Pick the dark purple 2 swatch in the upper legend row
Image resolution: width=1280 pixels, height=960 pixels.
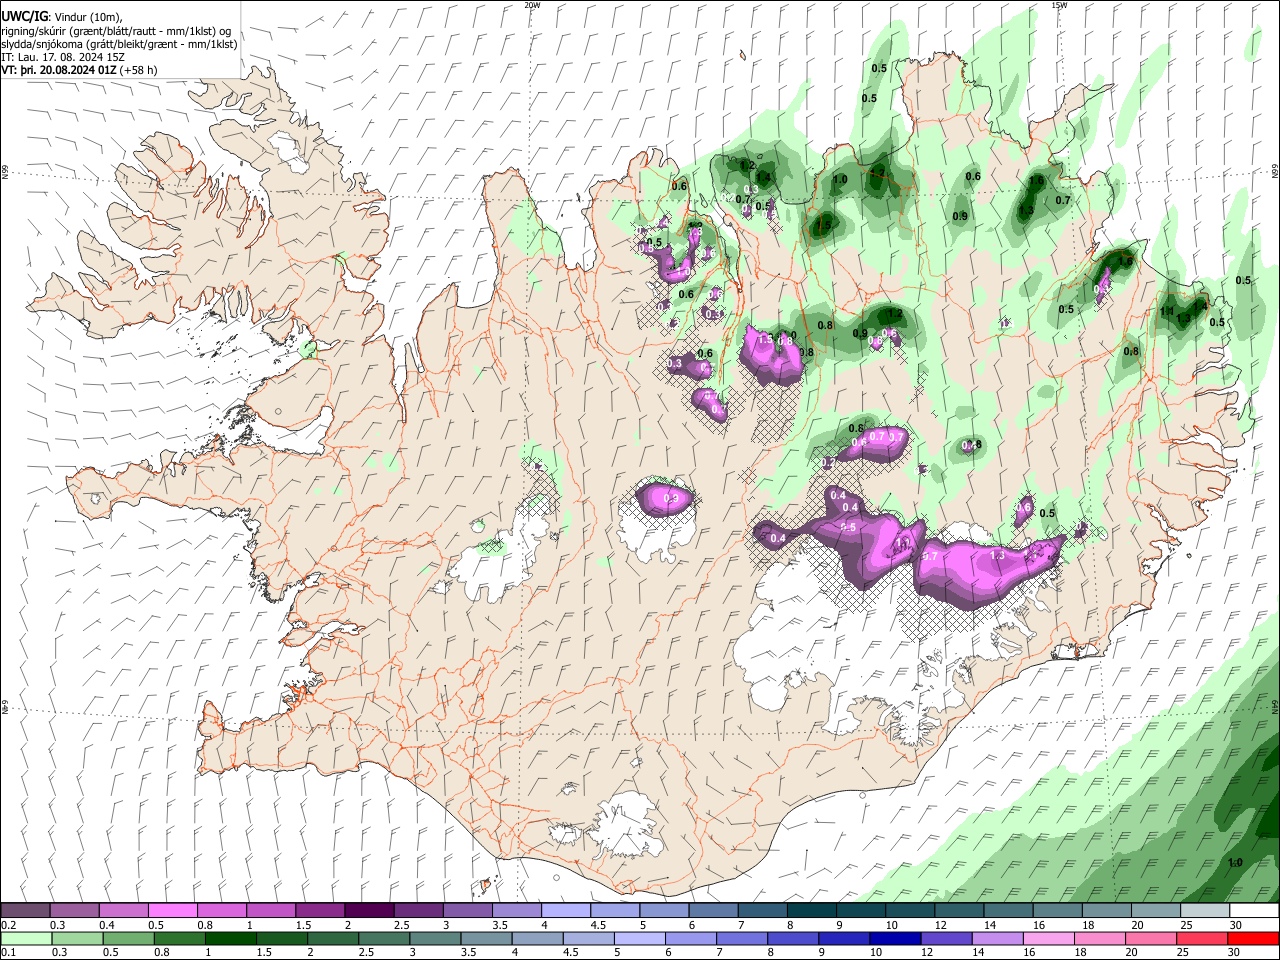click(x=368, y=910)
